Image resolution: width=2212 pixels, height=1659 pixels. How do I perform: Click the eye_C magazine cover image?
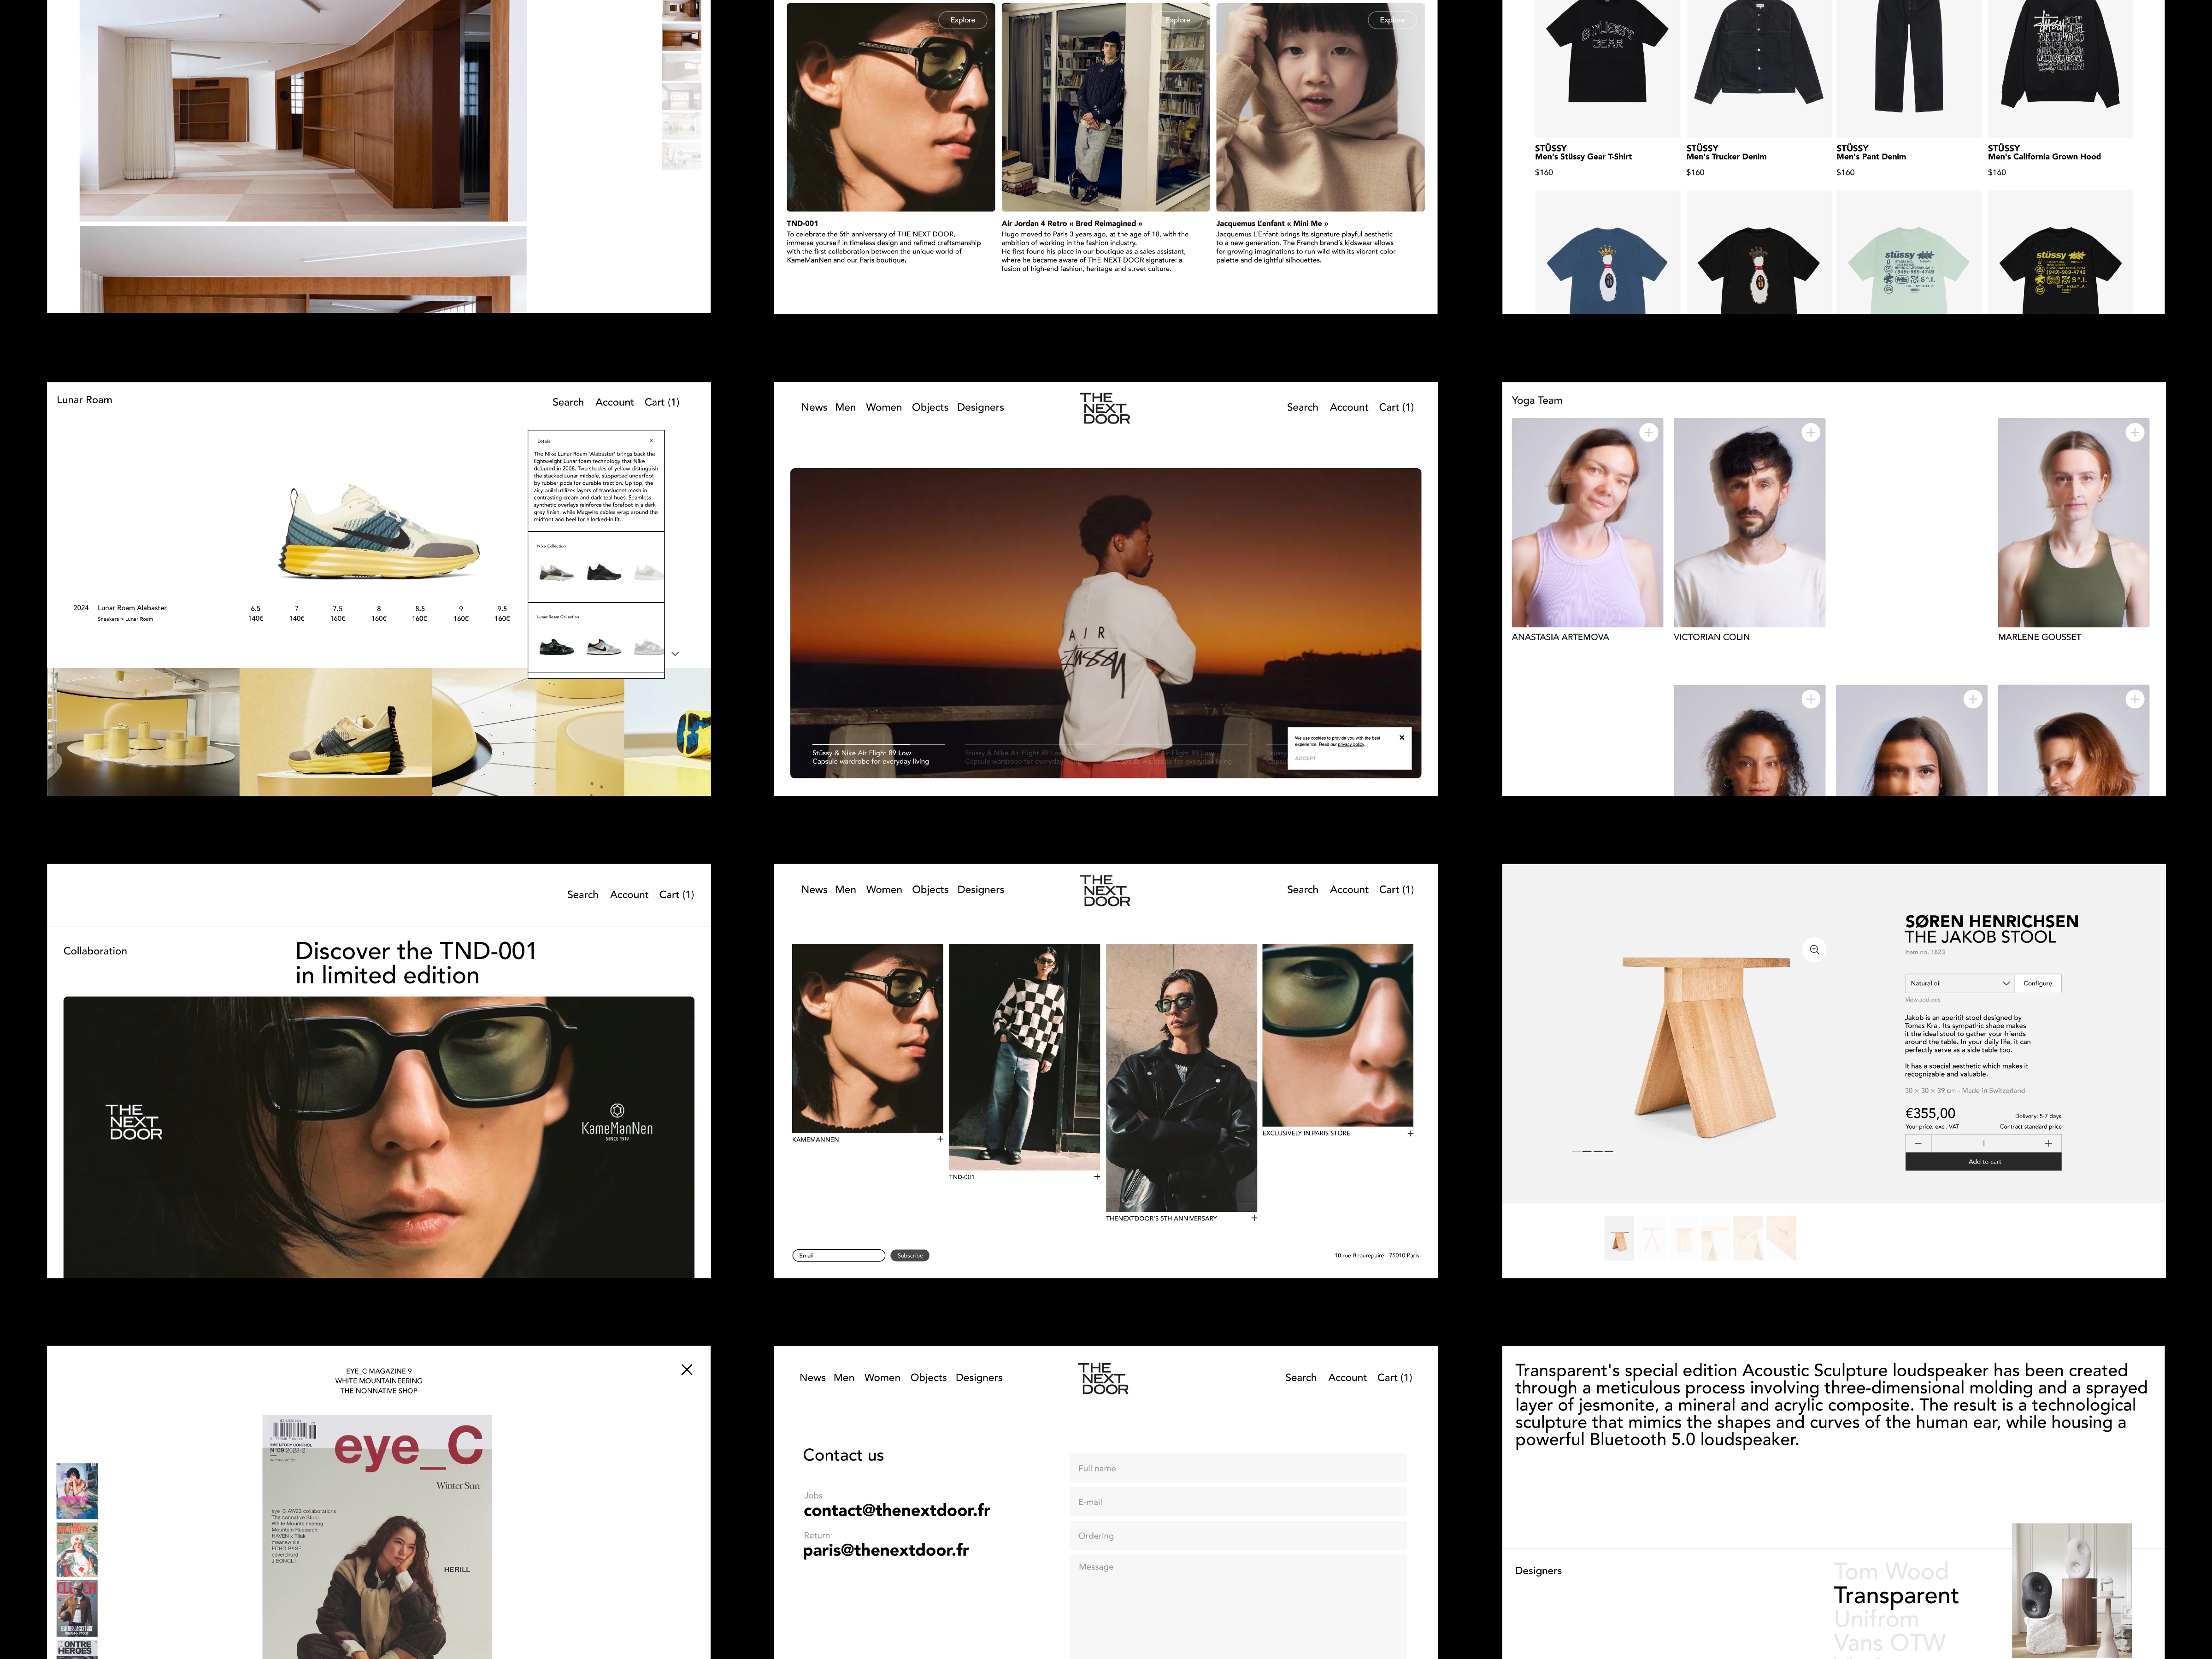click(377, 1537)
